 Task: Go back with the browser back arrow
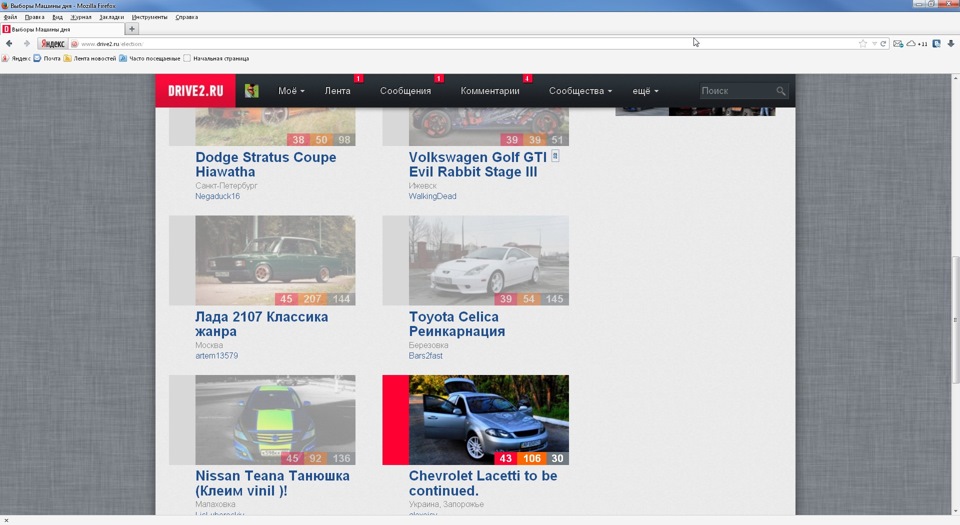[x=9, y=43]
